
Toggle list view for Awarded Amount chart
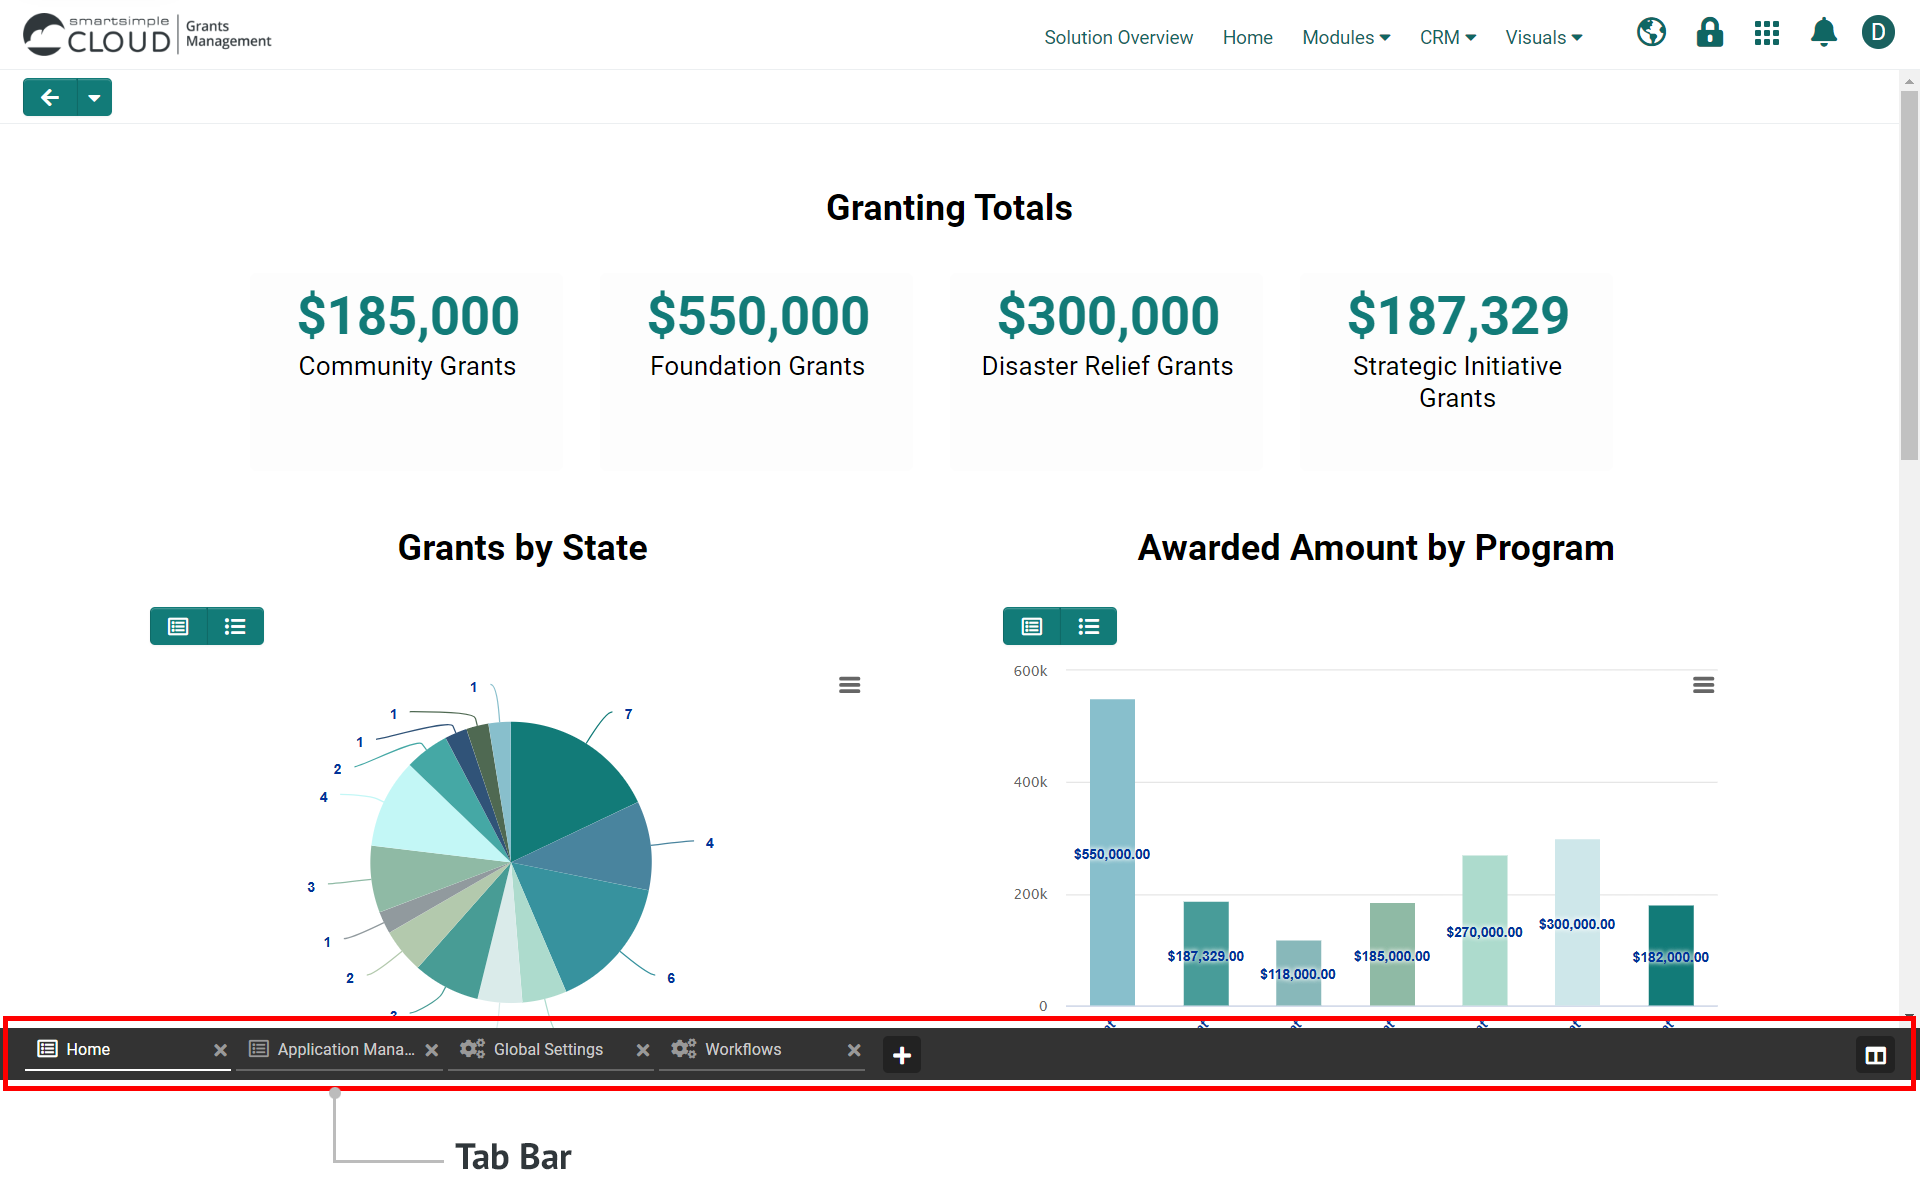(1088, 626)
